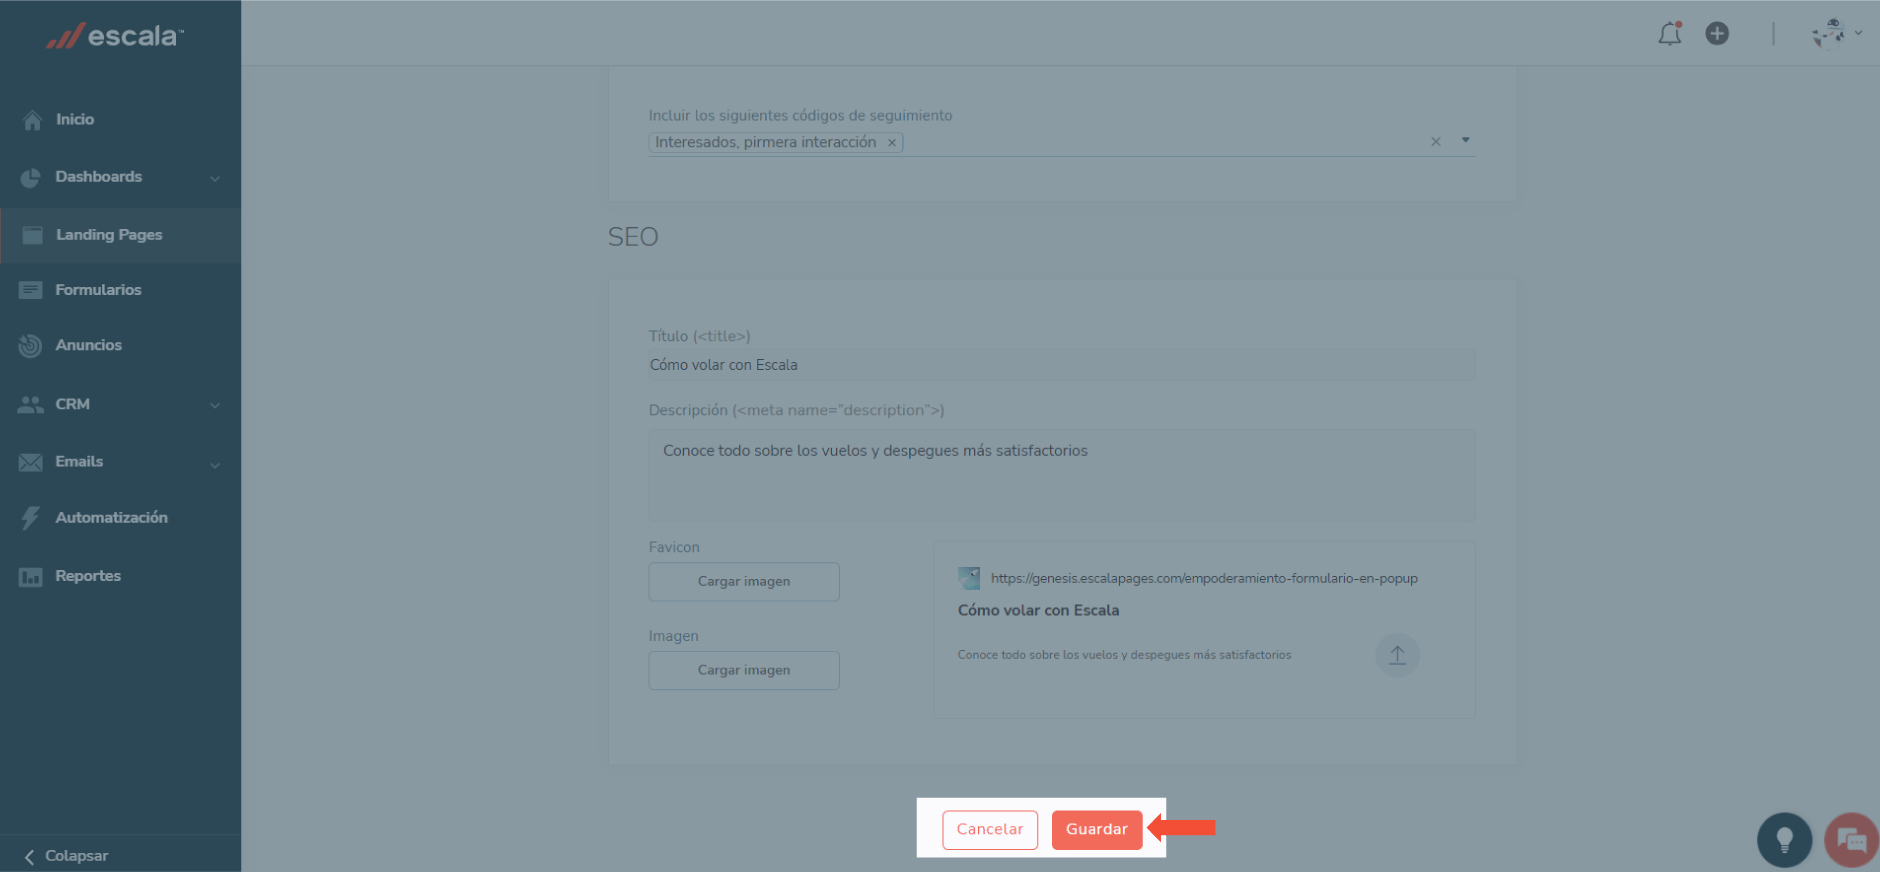Open the lightbulb help icon
This screenshot has height=872, width=1880.
click(x=1784, y=840)
